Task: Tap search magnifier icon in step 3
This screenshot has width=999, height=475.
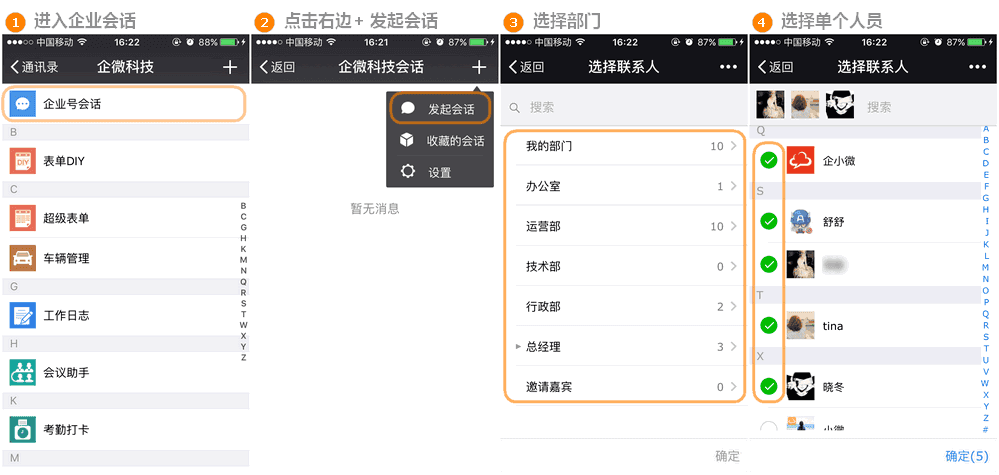Action: [x=514, y=108]
